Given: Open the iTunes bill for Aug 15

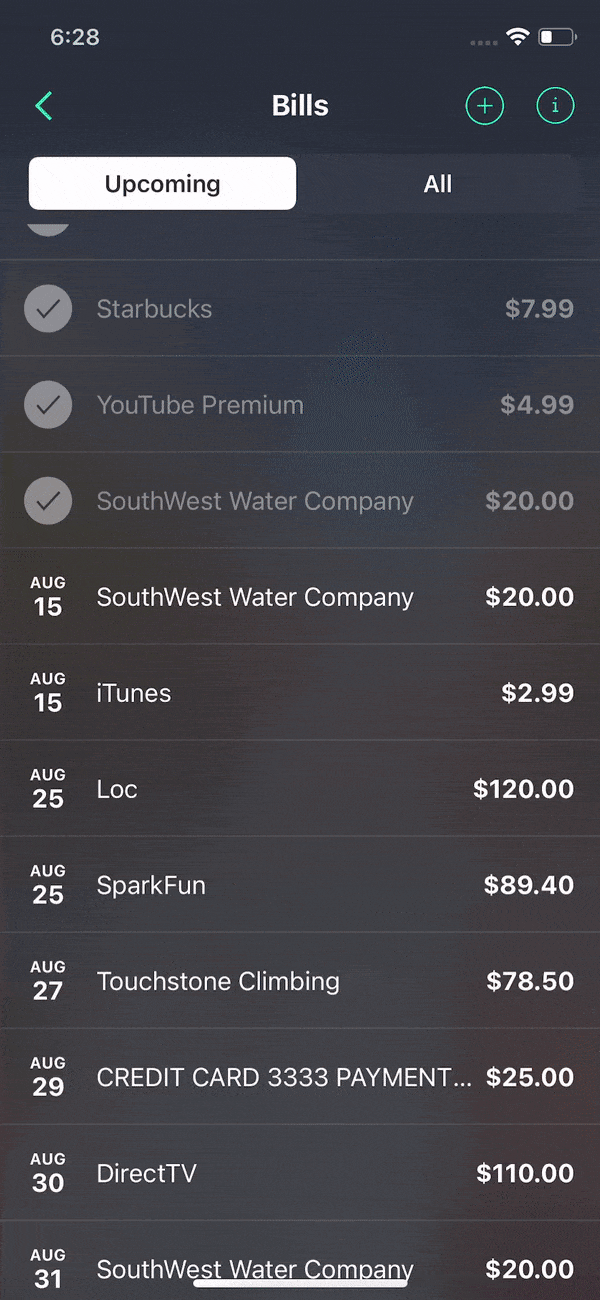Looking at the screenshot, I should coord(300,692).
